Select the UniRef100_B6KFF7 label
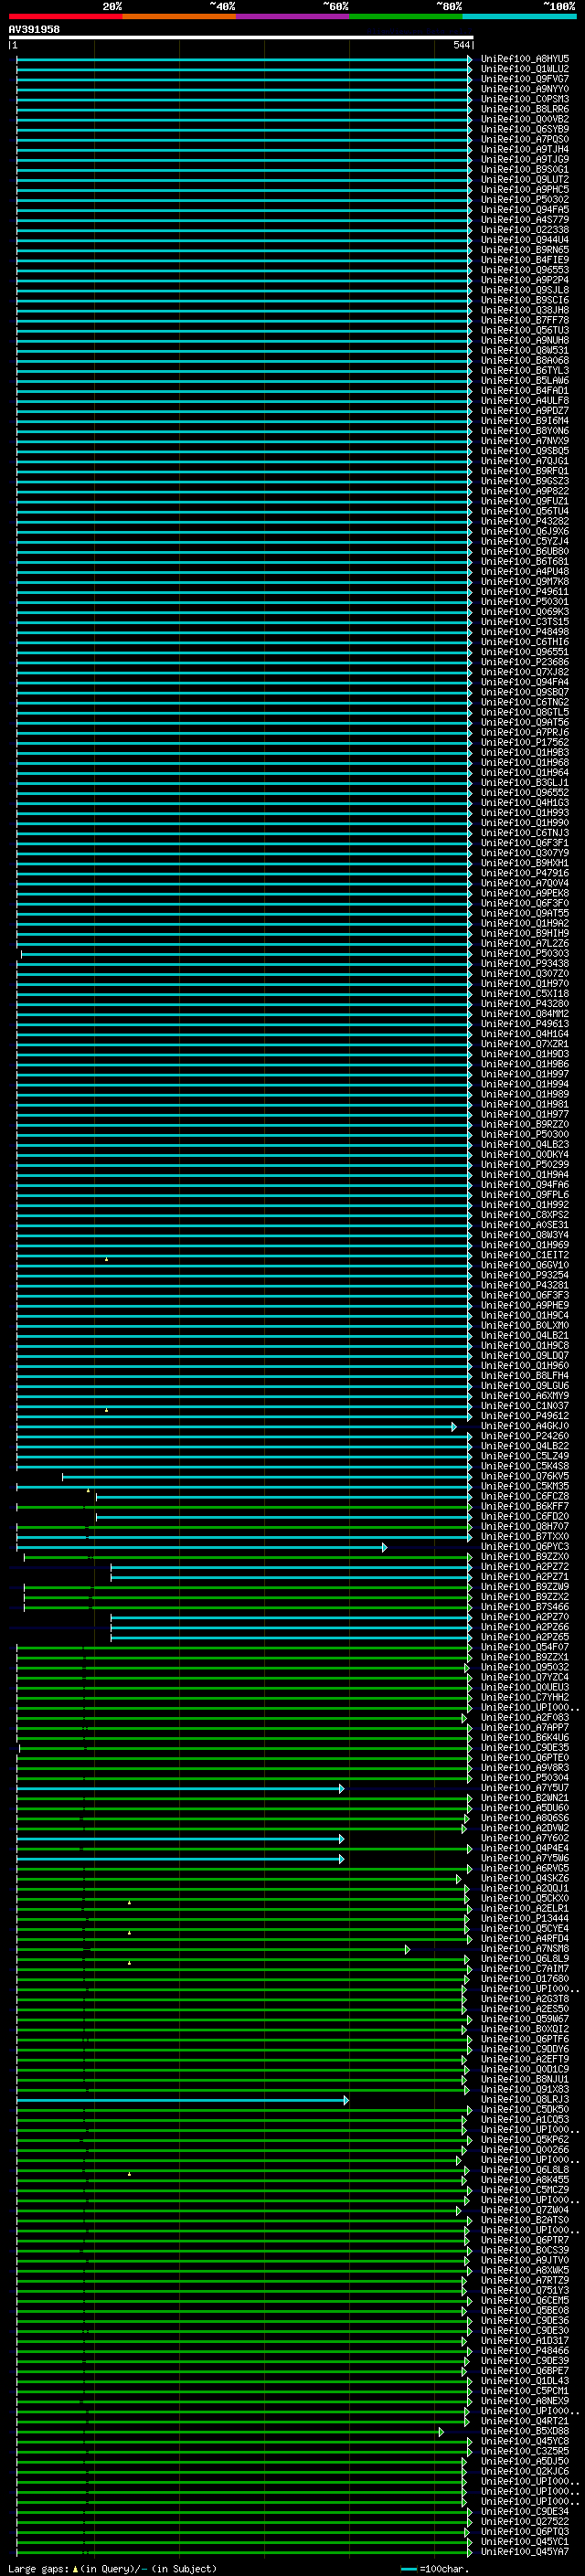585x2576 pixels. (524, 1506)
